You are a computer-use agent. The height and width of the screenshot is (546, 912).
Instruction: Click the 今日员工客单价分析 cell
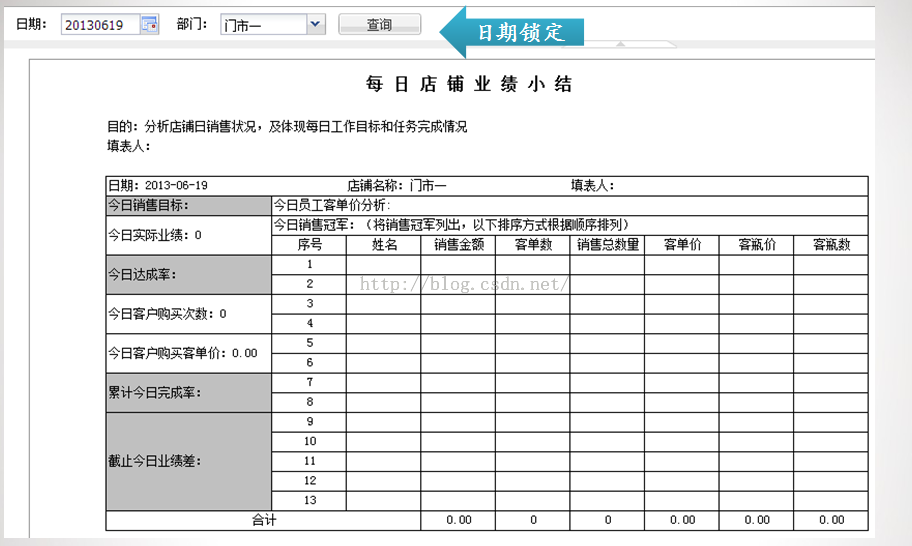pos(569,205)
